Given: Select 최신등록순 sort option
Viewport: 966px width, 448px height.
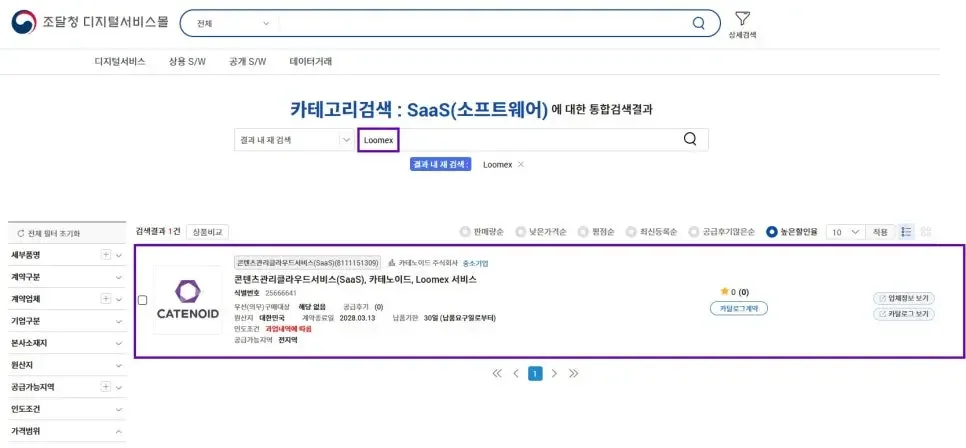Looking at the screenshot, I should (631, 231).
